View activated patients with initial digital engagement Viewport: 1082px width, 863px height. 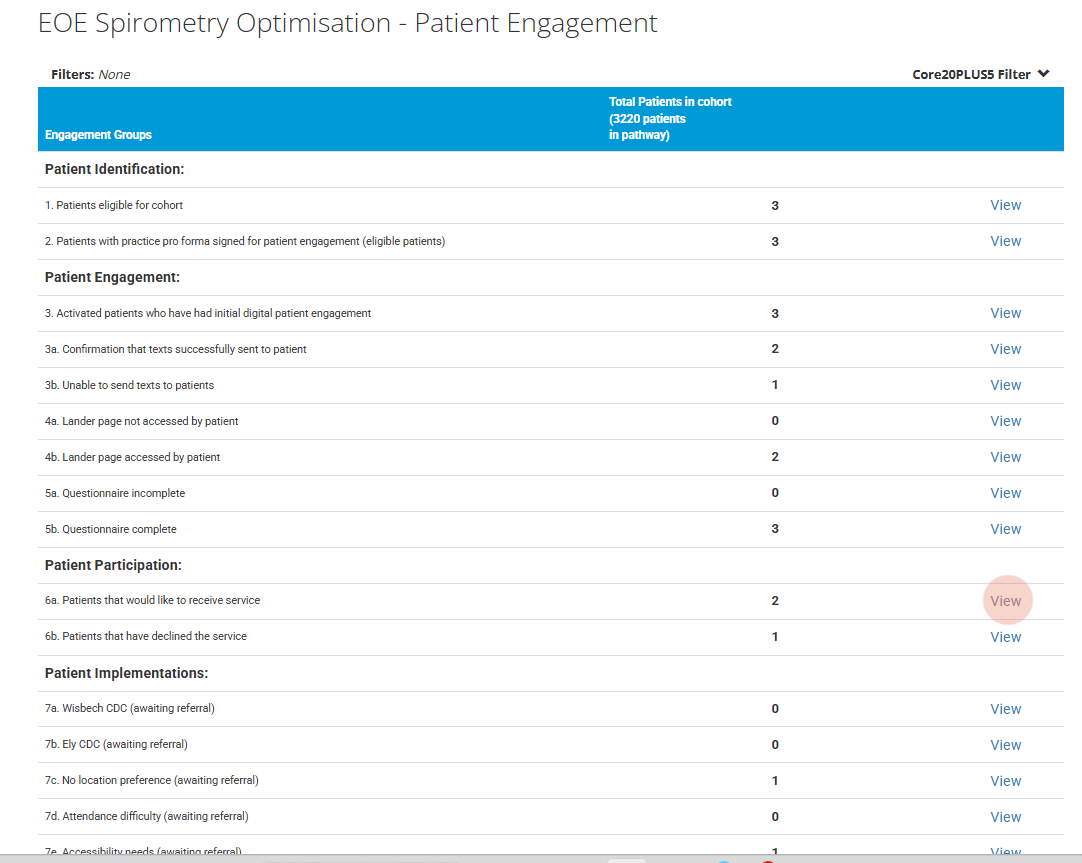(x=1005, y=313)
